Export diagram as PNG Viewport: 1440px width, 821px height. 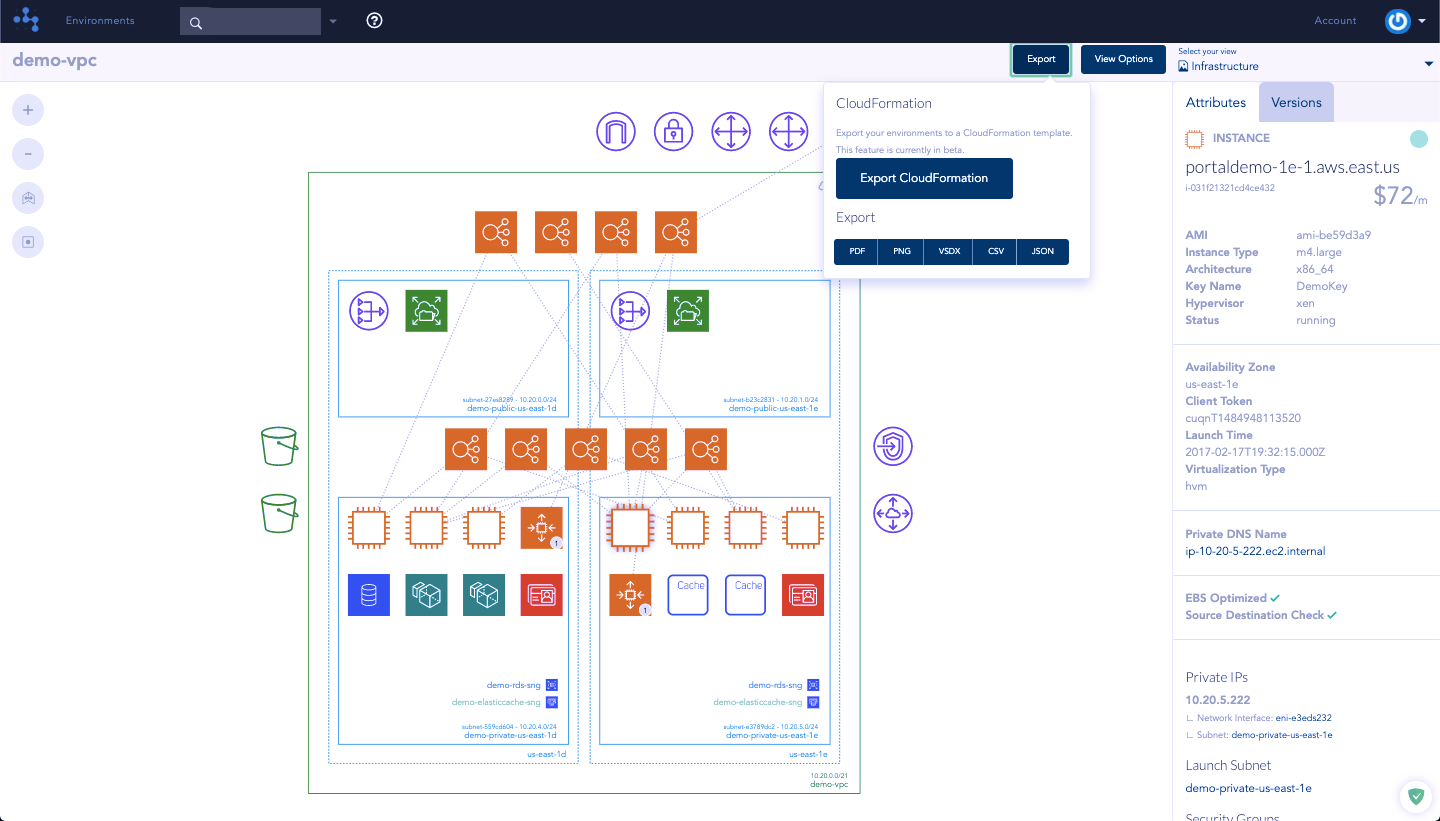click(x=902, y=252)
